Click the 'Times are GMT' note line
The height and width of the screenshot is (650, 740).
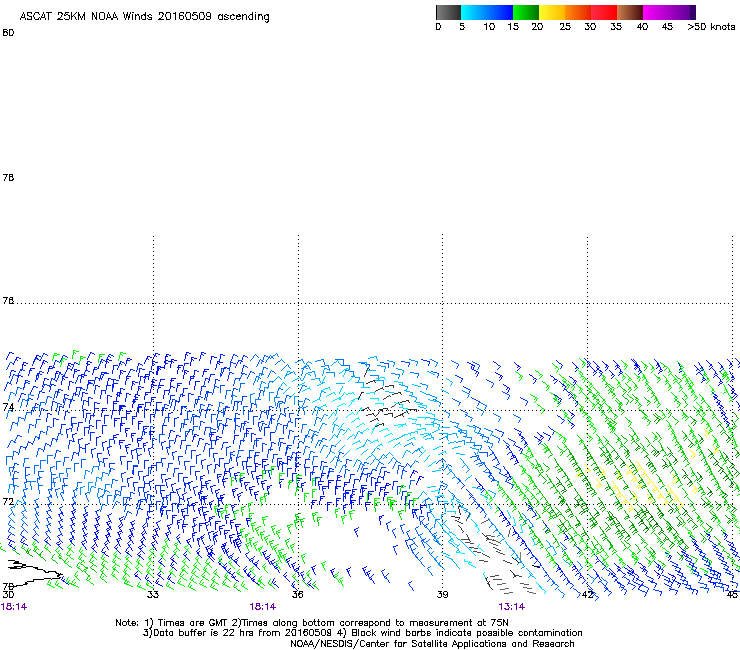coord(311,623)
